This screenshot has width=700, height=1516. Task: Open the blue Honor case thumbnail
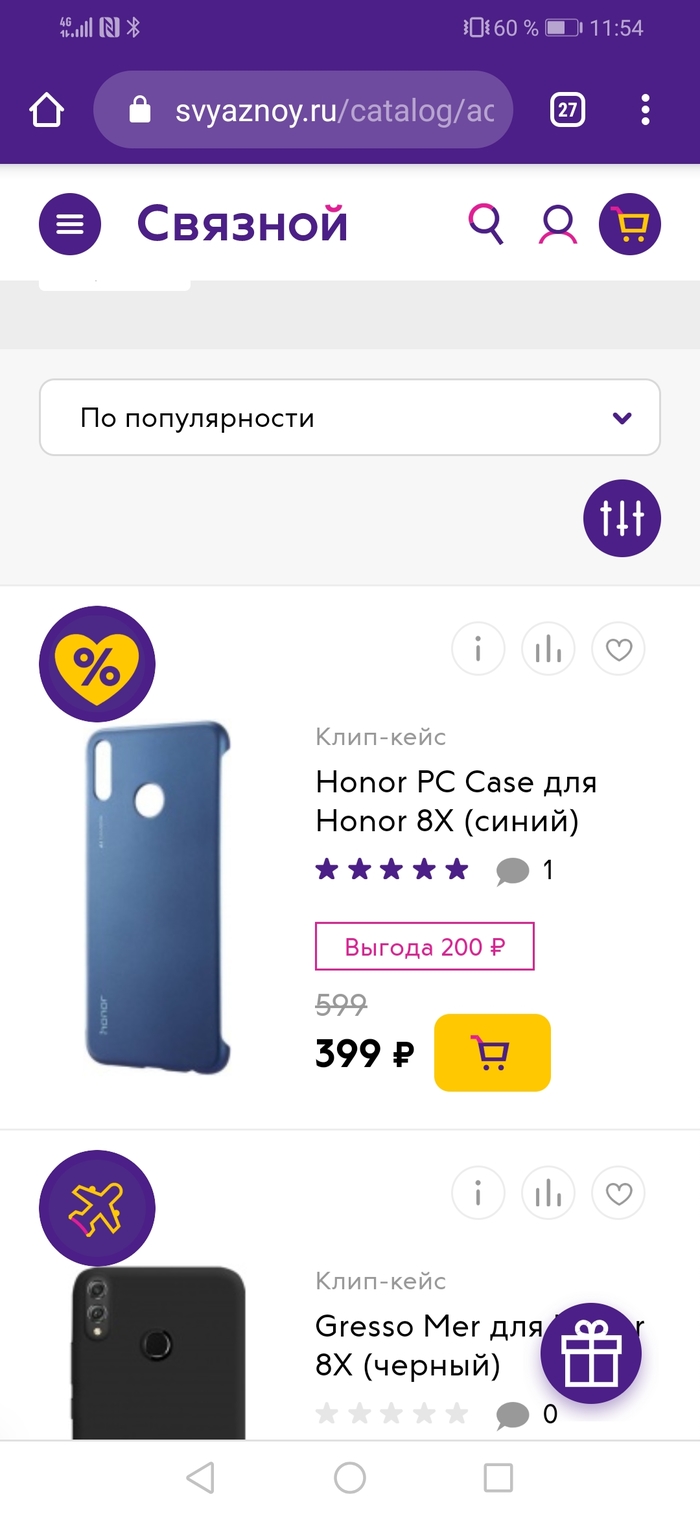158,897
